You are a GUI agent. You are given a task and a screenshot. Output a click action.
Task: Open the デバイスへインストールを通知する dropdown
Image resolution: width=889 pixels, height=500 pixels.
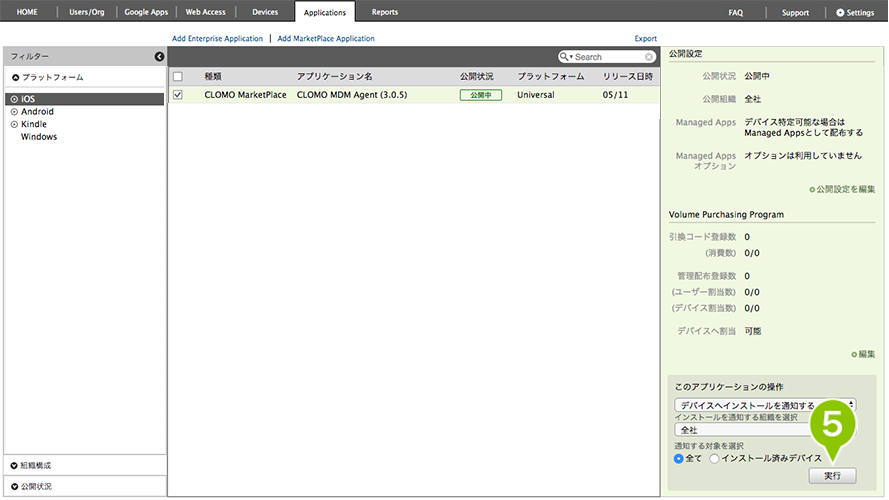point(765,404)
